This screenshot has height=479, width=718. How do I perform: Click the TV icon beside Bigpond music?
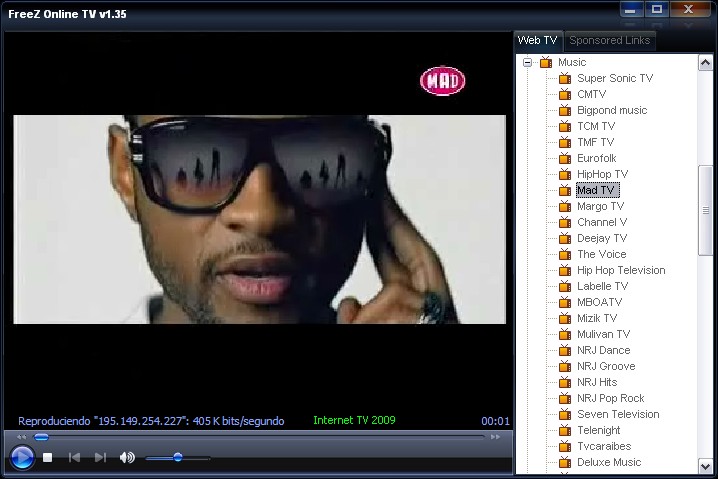point(565,110)
